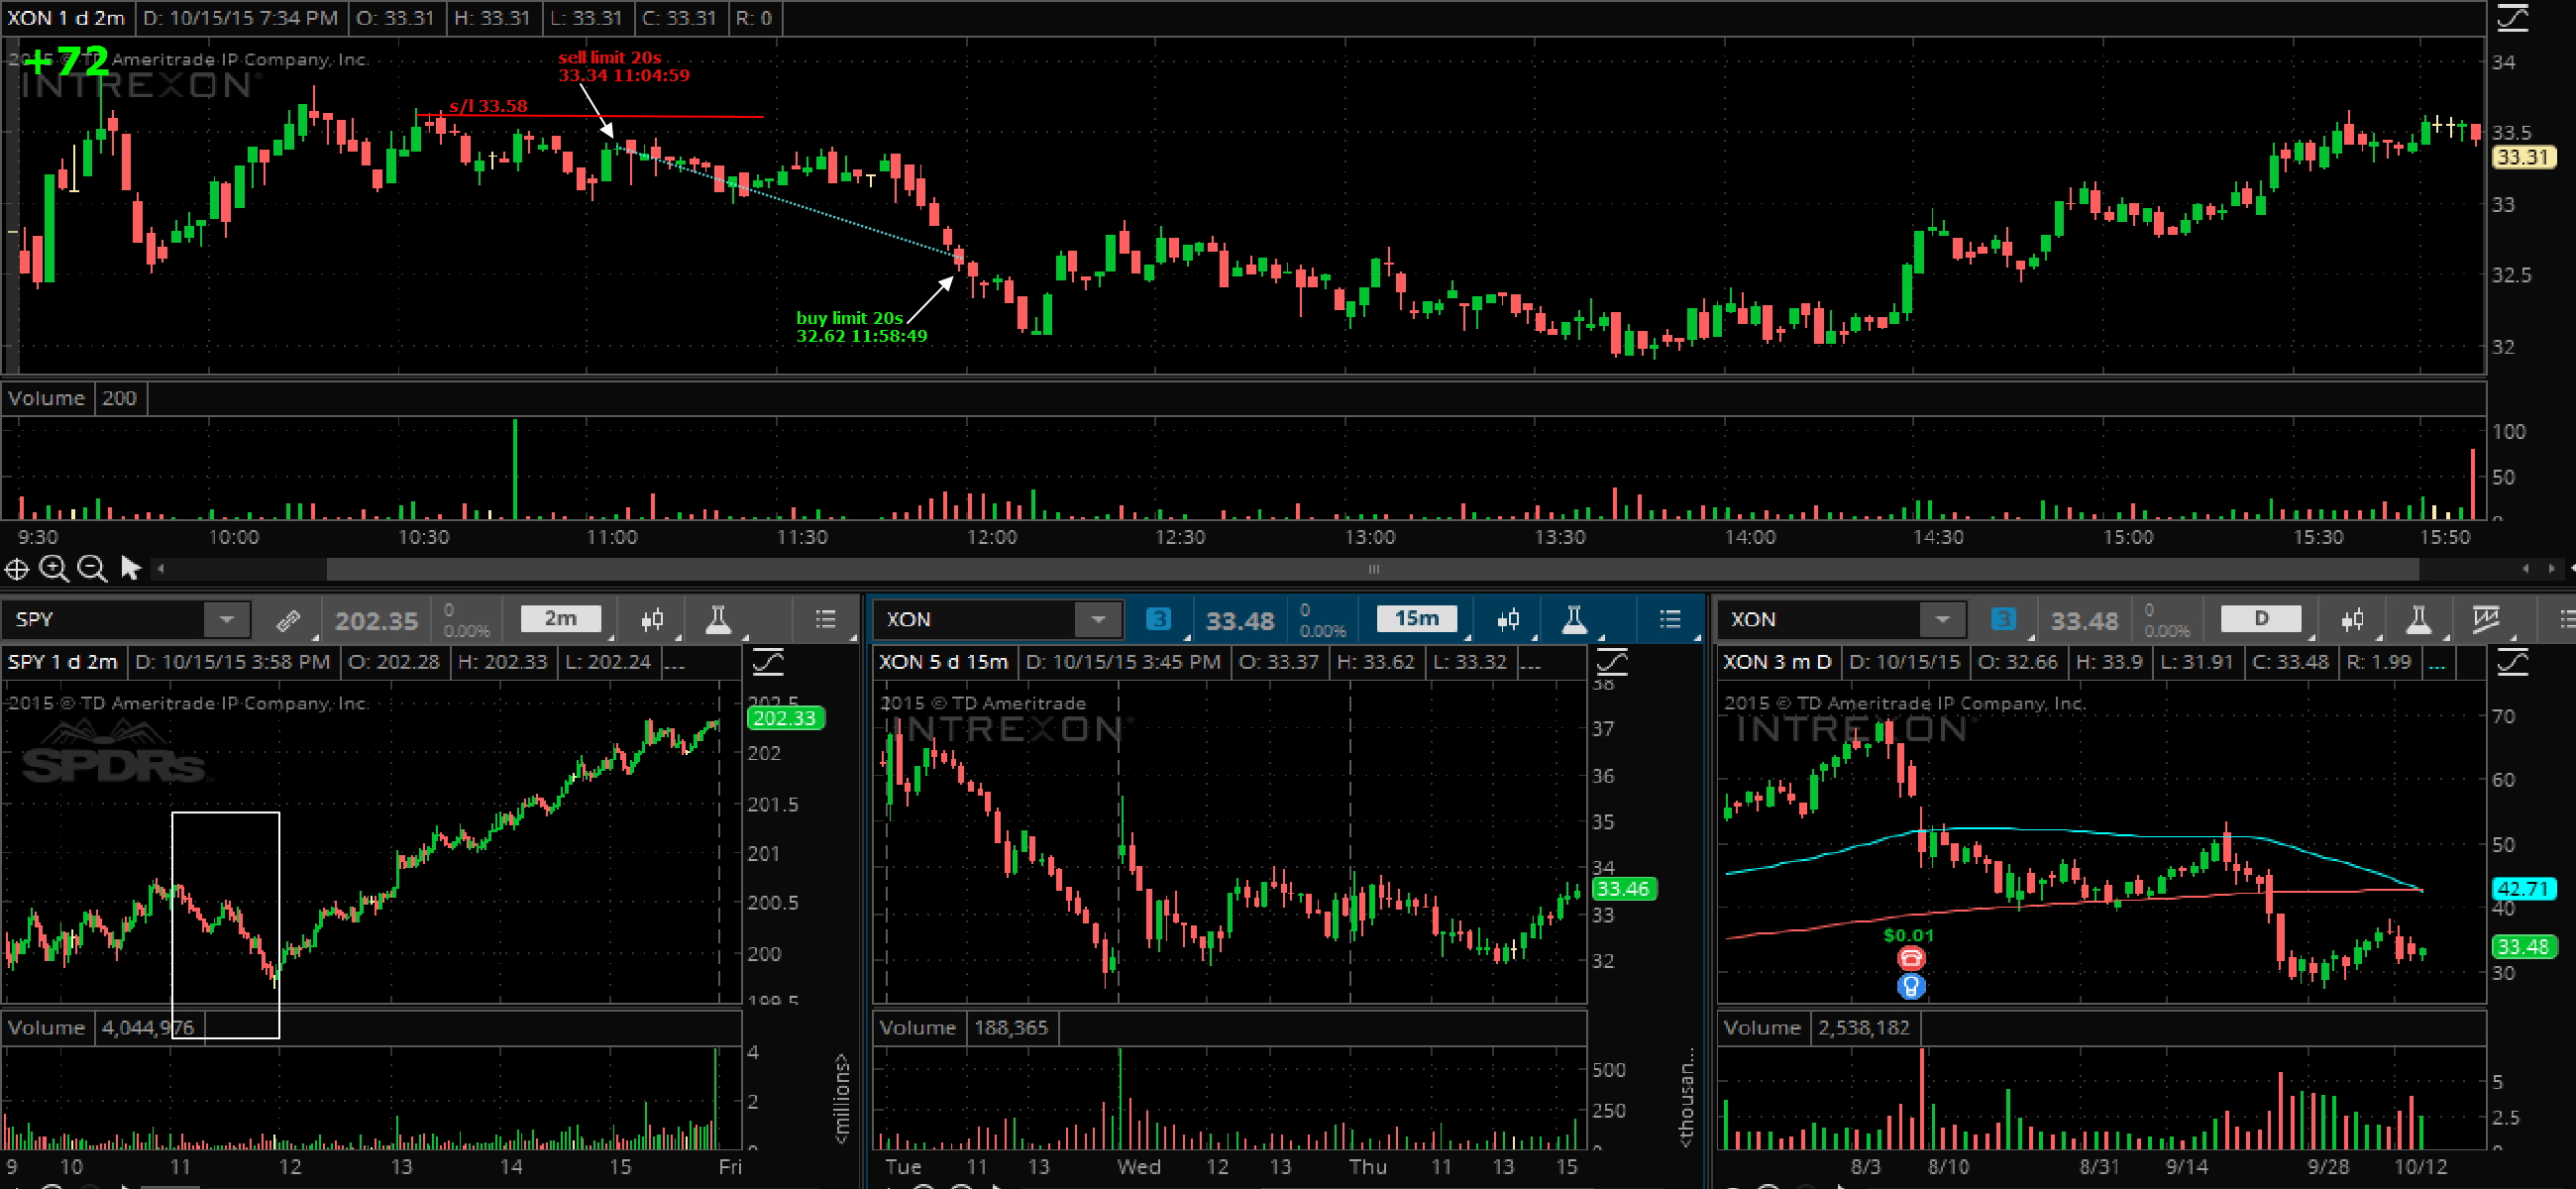The height and width of the screenshot is (1189, 2576).
Task: Click the crosshair pan tool on main chart
Action: click(16, 569)
